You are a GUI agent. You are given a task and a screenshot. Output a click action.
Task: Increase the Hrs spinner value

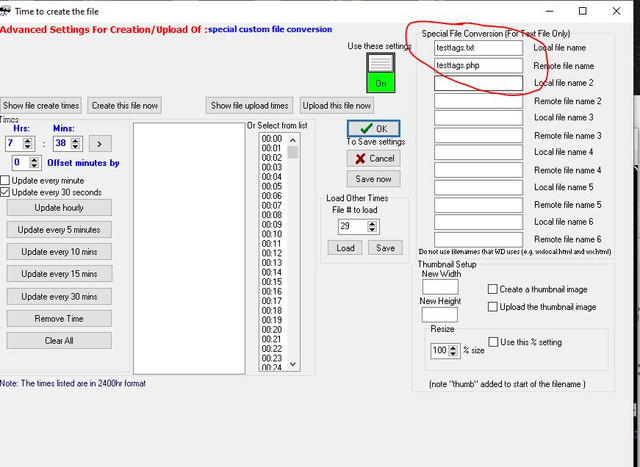(x=28, y=140)
